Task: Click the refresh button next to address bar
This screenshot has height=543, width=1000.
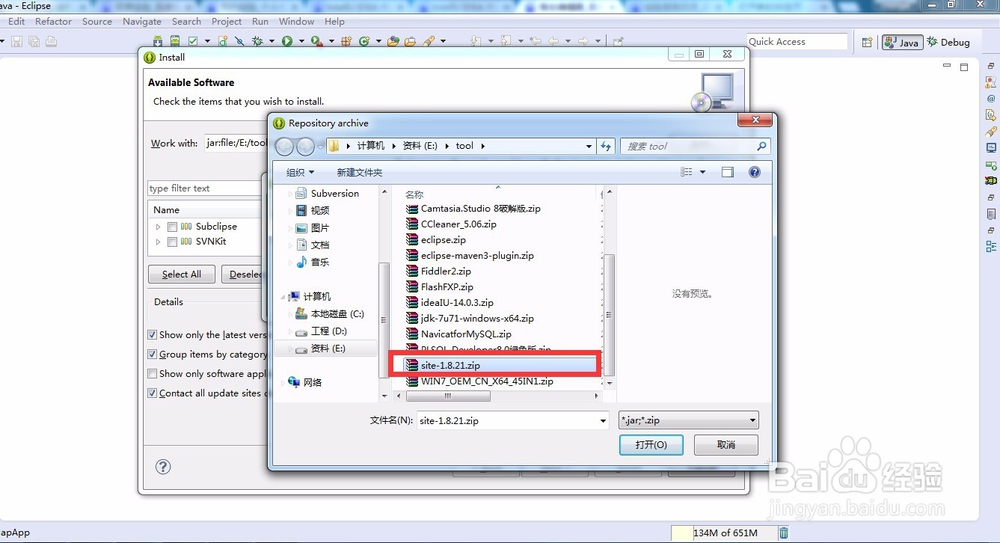Action: (606, 146)
